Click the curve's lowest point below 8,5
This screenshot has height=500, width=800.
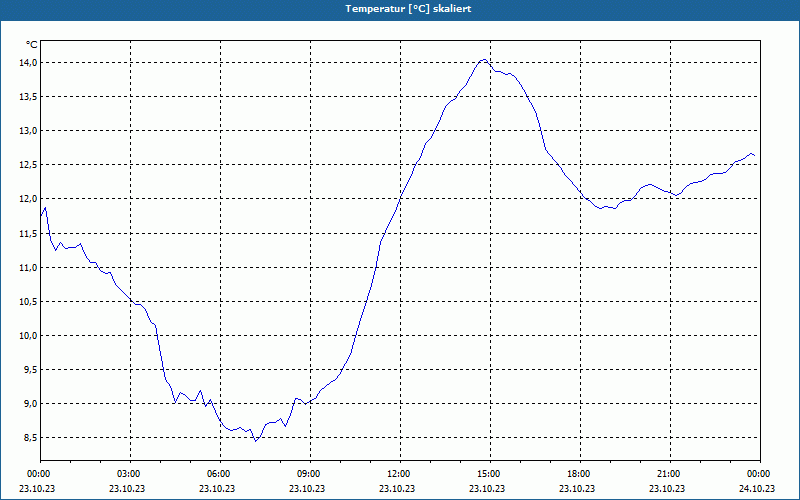[x=256, y=441]
